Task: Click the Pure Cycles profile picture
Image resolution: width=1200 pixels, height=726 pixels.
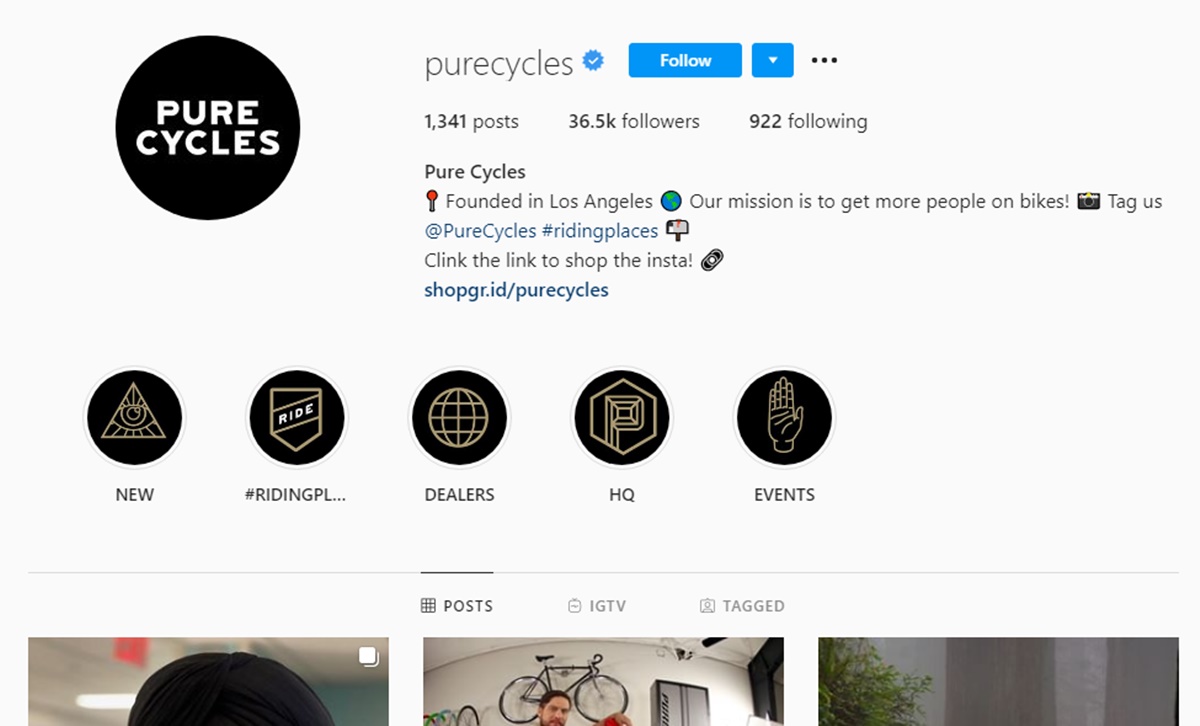Action: (208, 127)
